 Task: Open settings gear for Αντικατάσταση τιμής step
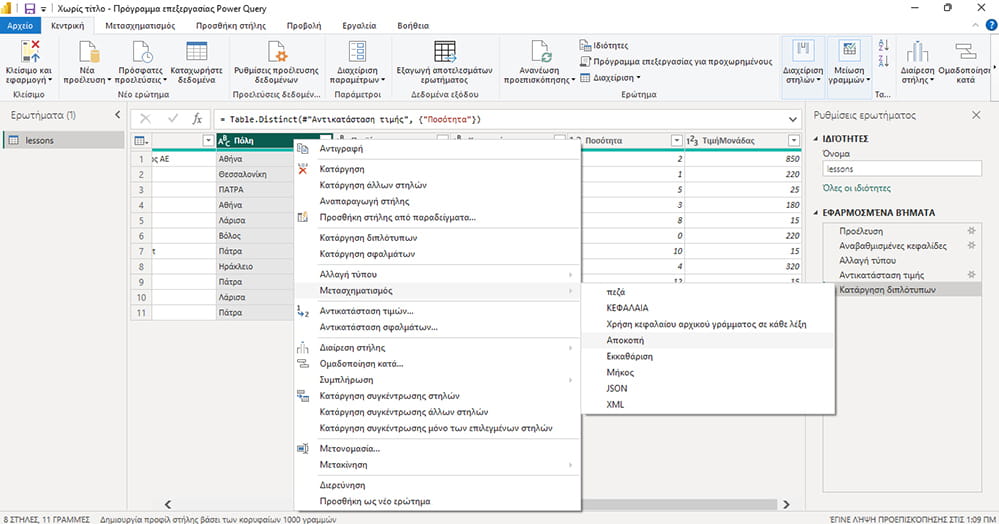[x=972, y=275]
